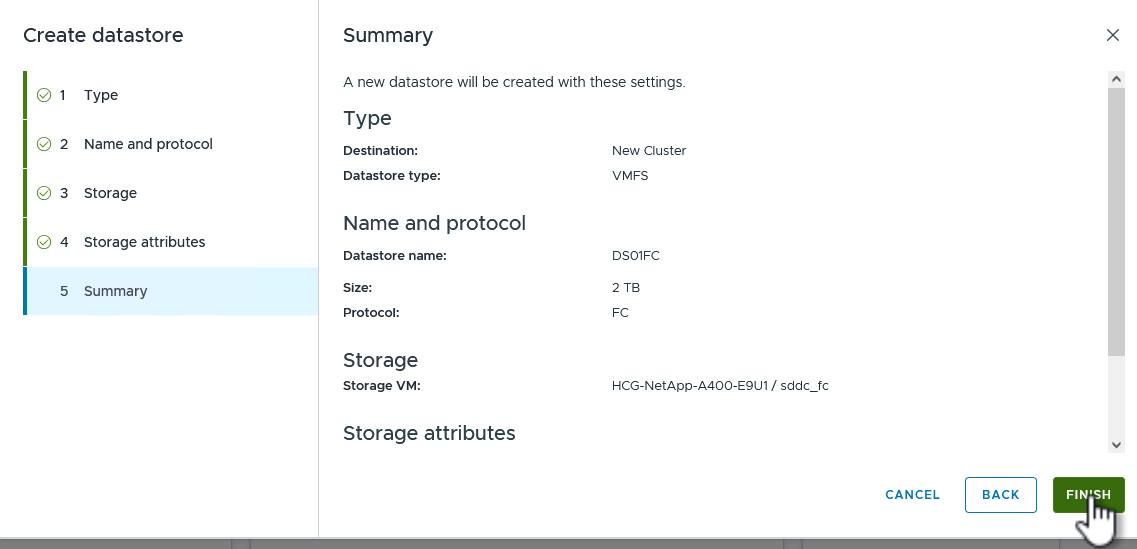Screen dimensions: 1137x549
Task: Open the Name and protocol wizard step
Action: click(x=148, y=144)
